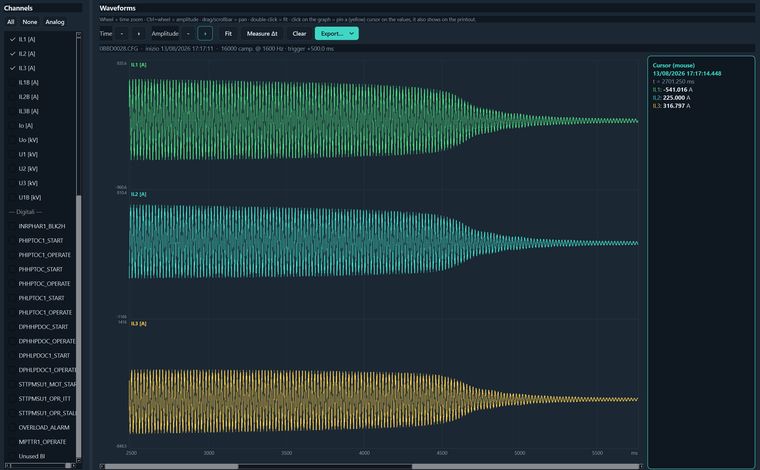Enable PHIPTOC1_OPERATE digital channel
Screen dimensions: 760x470
tap(13, 255)
